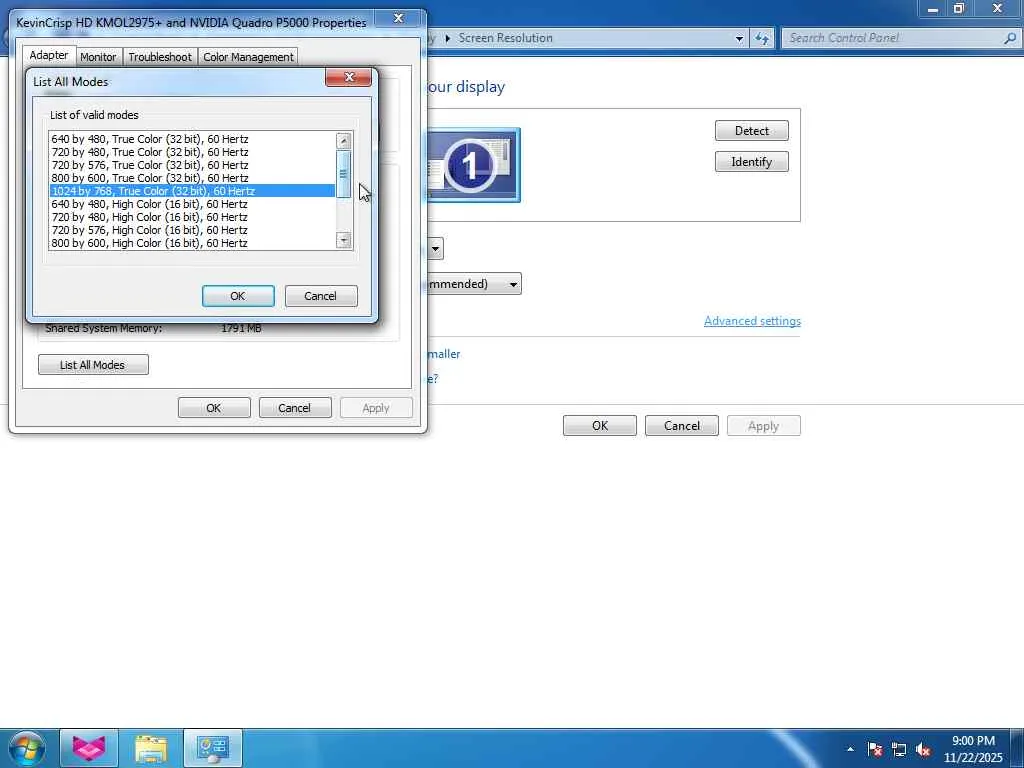Screen dimensions: 1024x768
Task: Click the Action Center flag icon
Action: [x=875, y=749]
